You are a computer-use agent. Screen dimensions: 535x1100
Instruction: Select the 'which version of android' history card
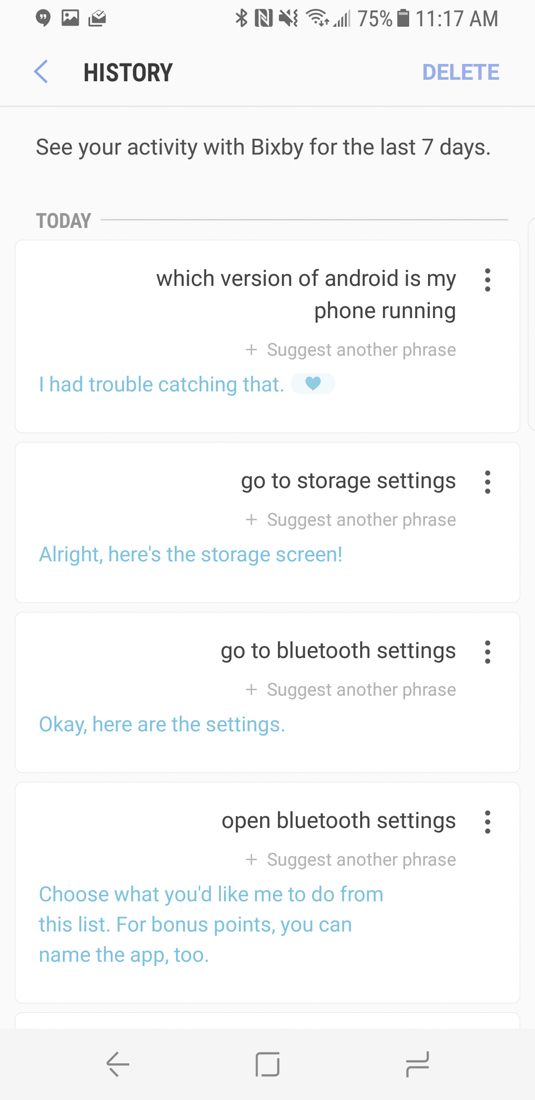click(267, 337)
